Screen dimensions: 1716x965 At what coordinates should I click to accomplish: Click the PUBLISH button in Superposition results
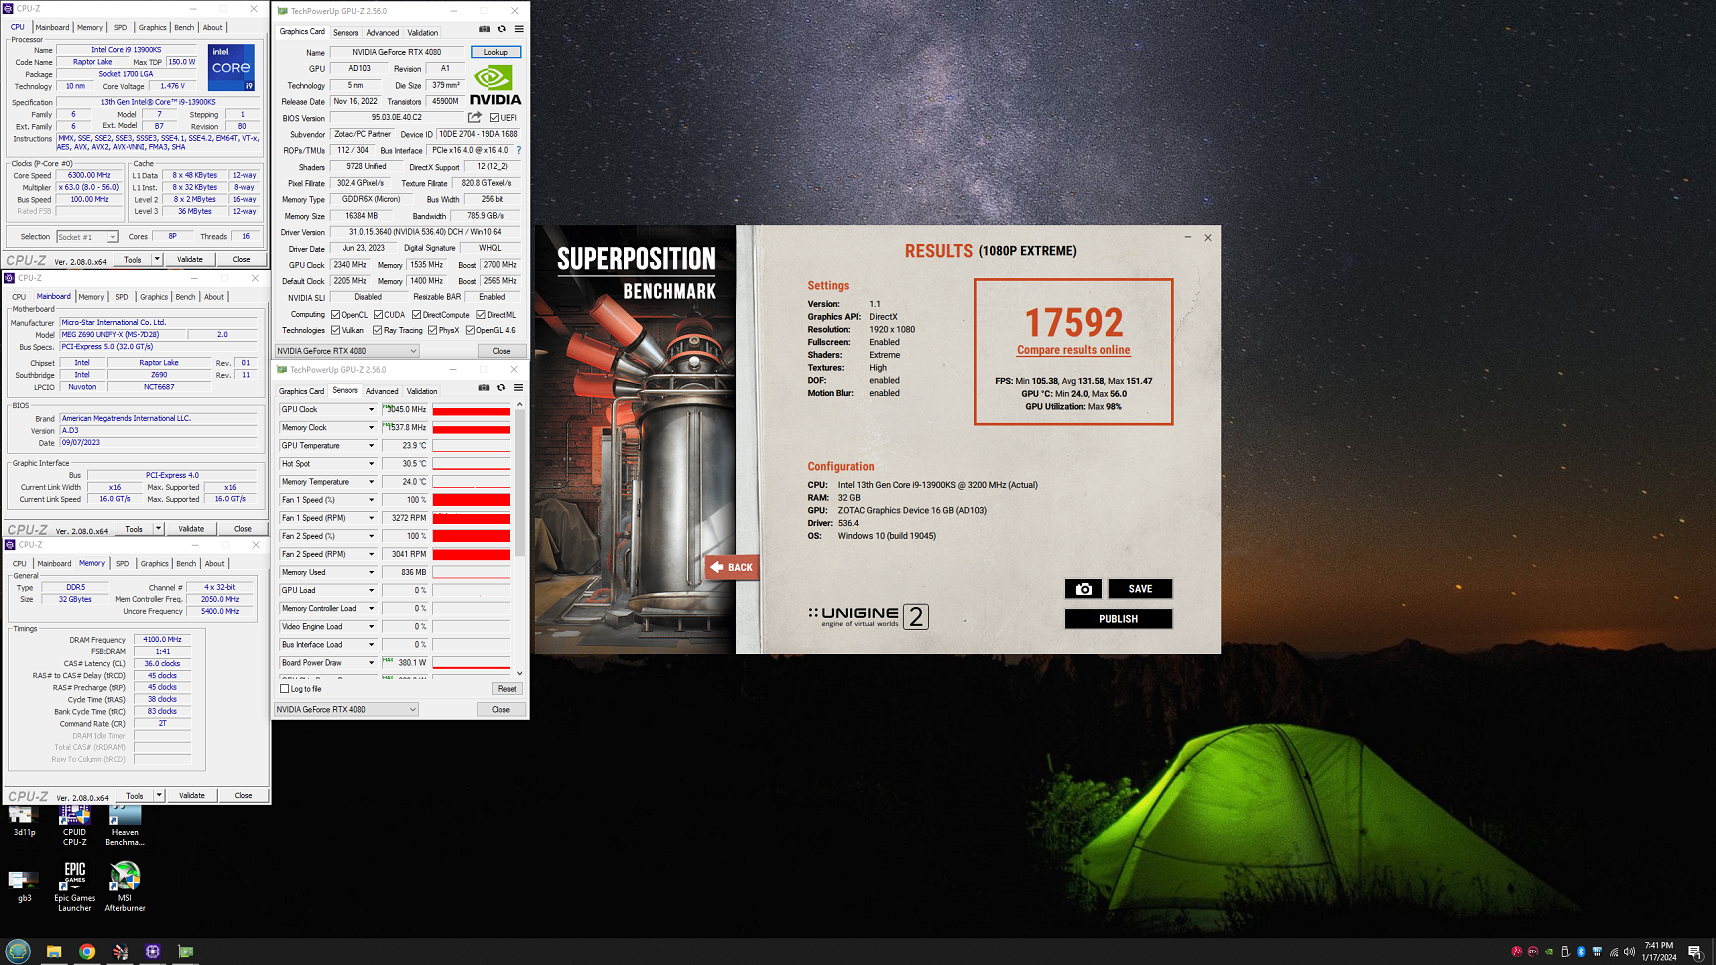[x=1118, y=619]
